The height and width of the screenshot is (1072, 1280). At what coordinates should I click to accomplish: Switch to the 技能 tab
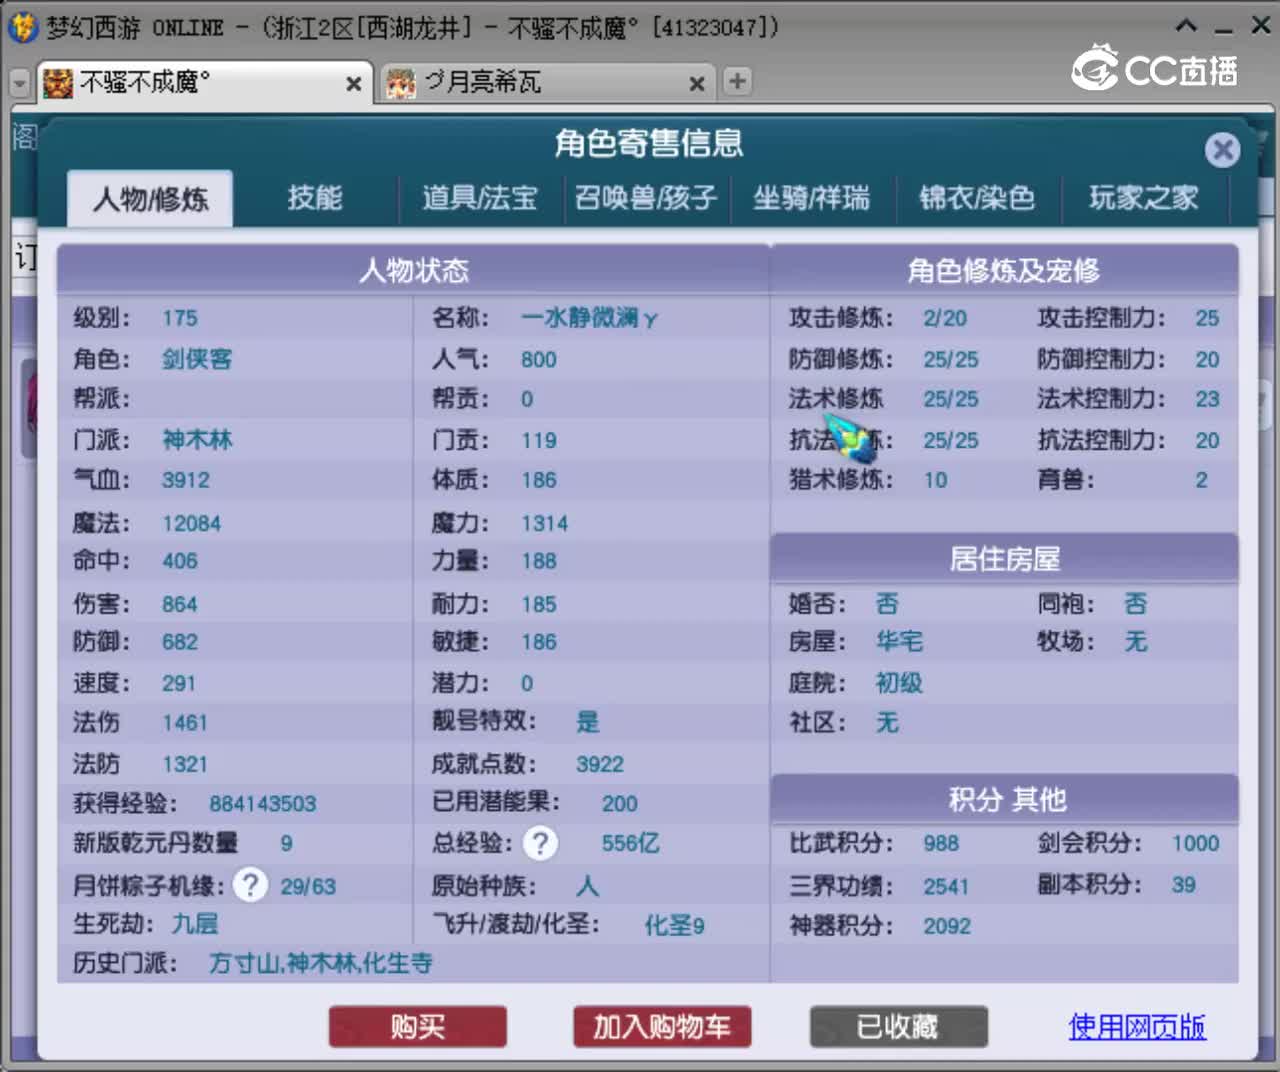pos(315,198)
